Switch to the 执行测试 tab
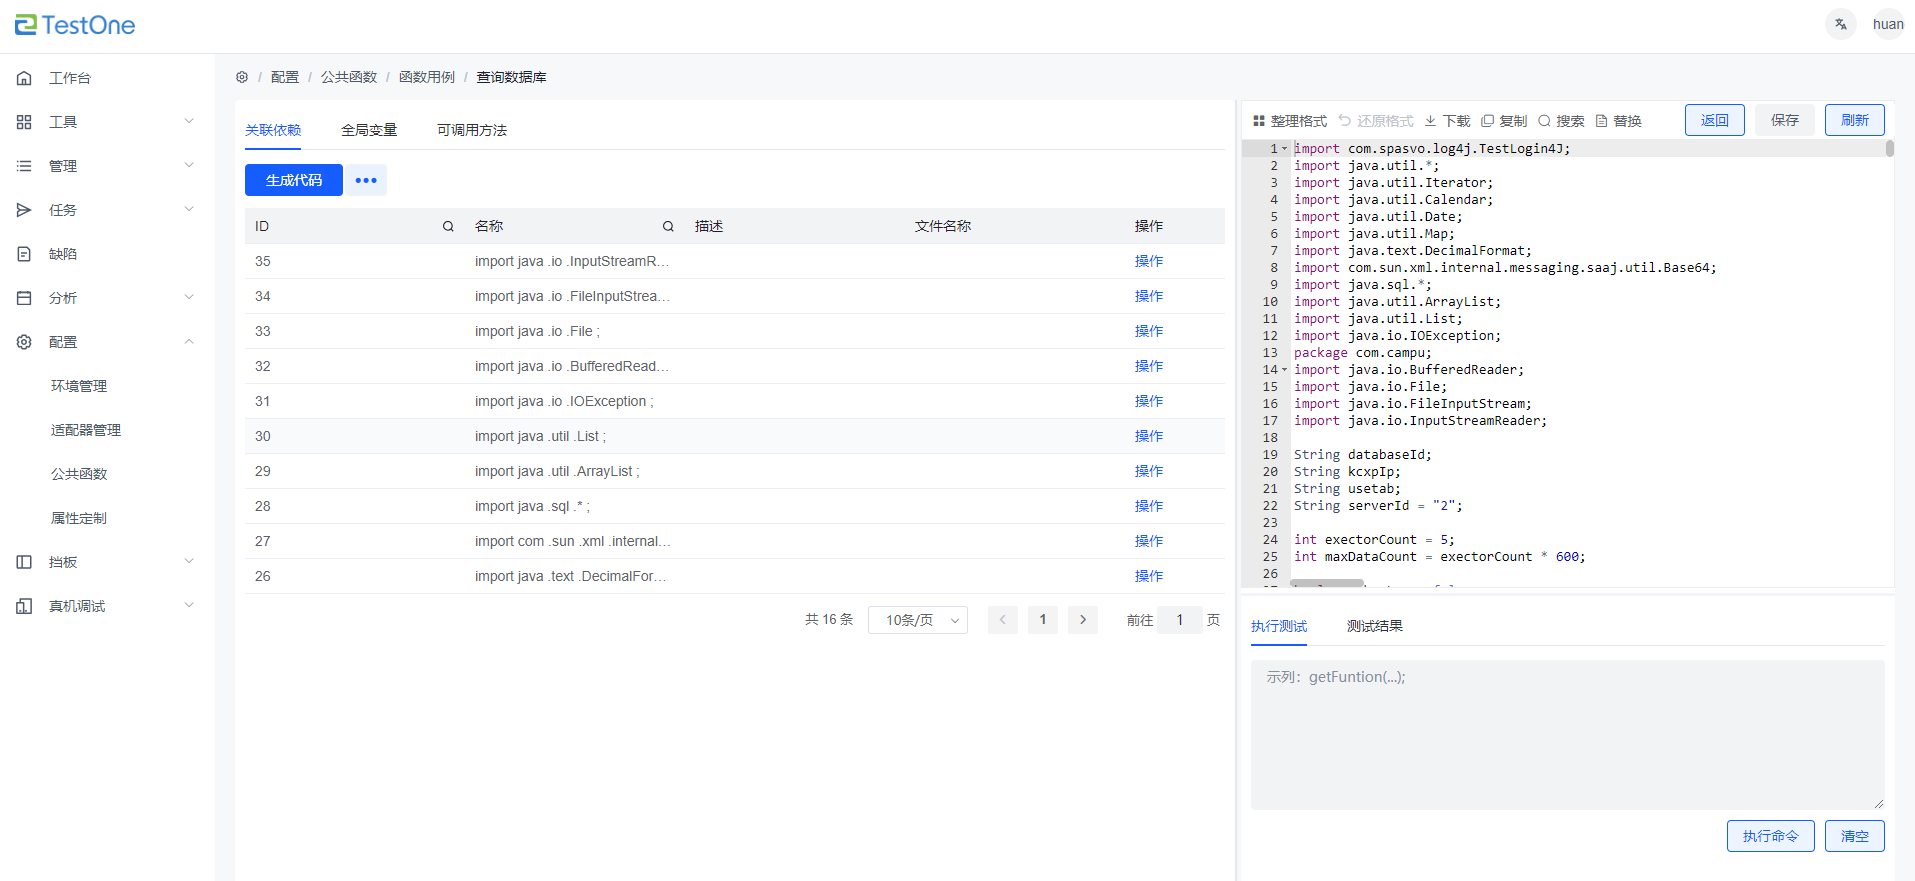This screenshot has height=881, width=1915. point(1279,626)
